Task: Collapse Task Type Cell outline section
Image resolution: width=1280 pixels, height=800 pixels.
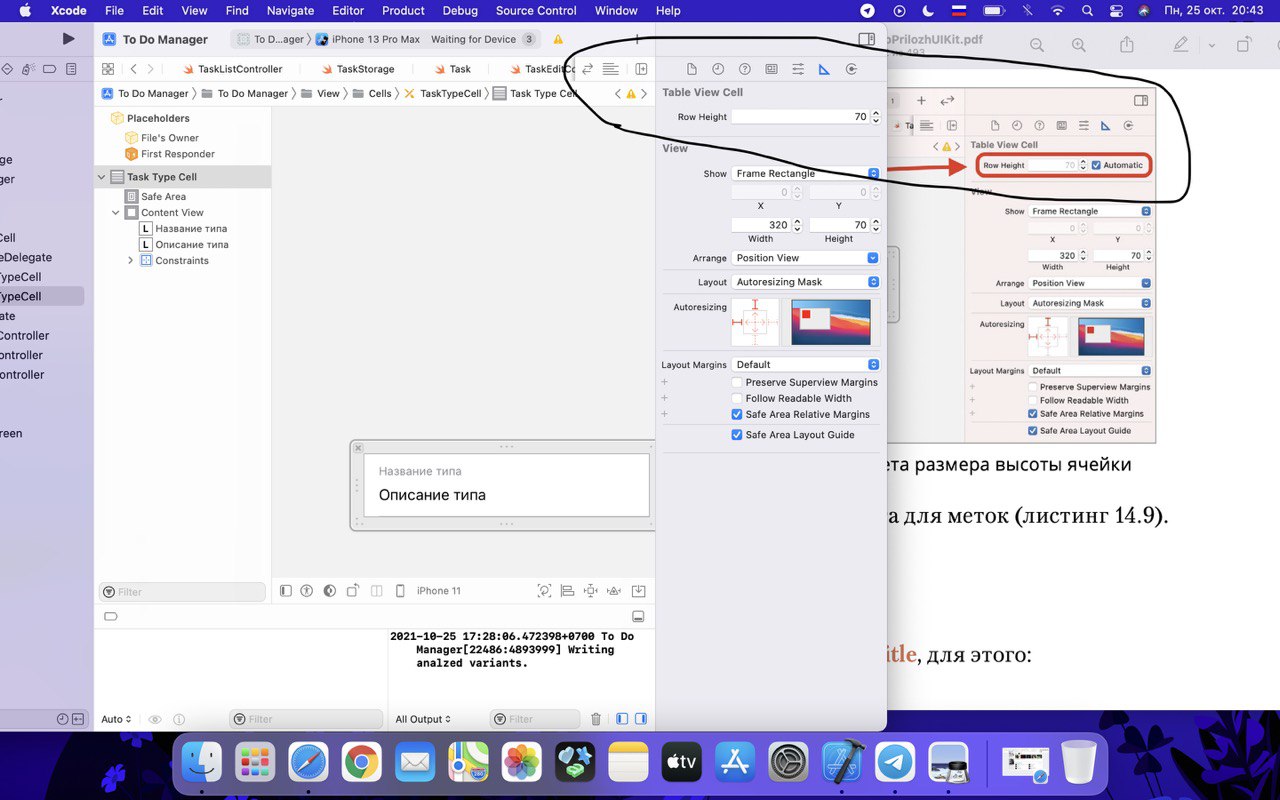Action: coord(102,177)
